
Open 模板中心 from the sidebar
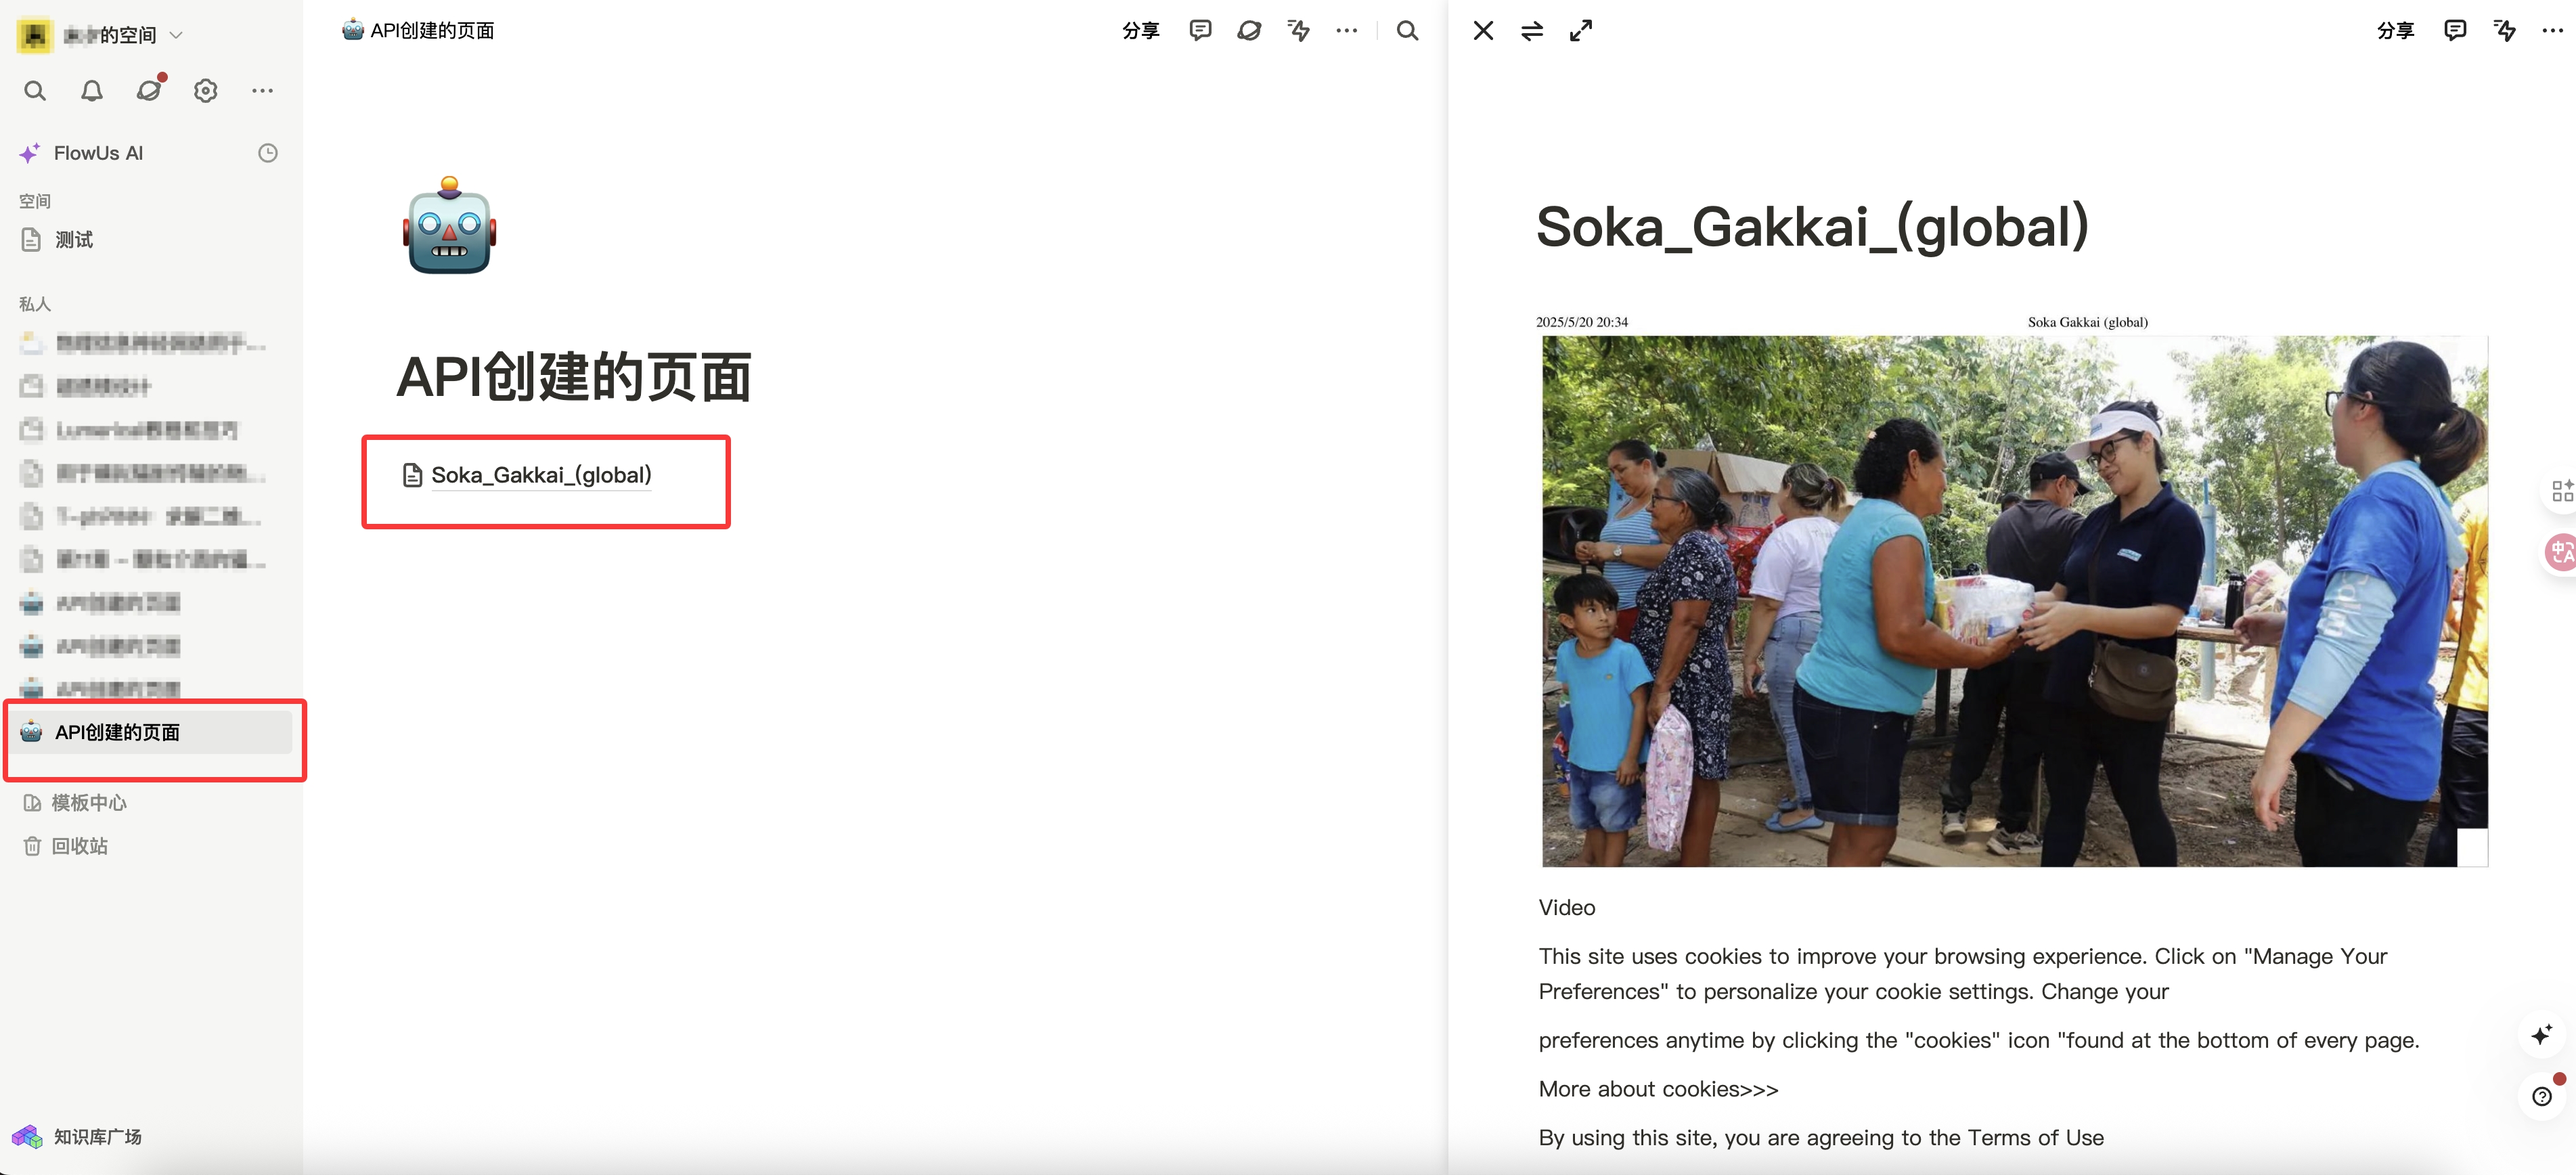point(89,802)
